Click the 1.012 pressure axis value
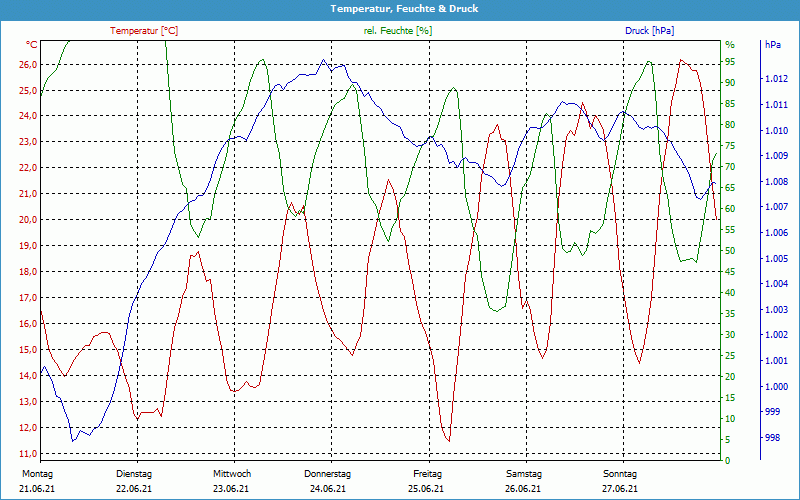The image size is (800, 500). (x=776, y=79)
